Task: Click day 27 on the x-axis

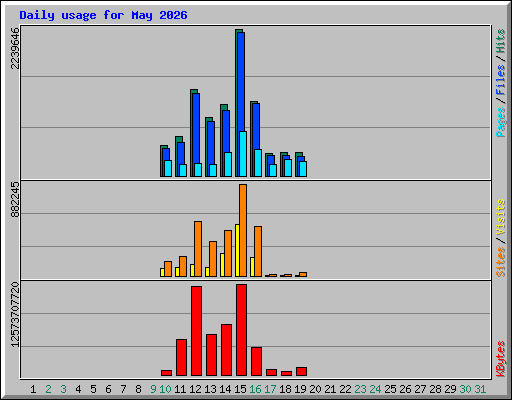Action: coord(420,389)
